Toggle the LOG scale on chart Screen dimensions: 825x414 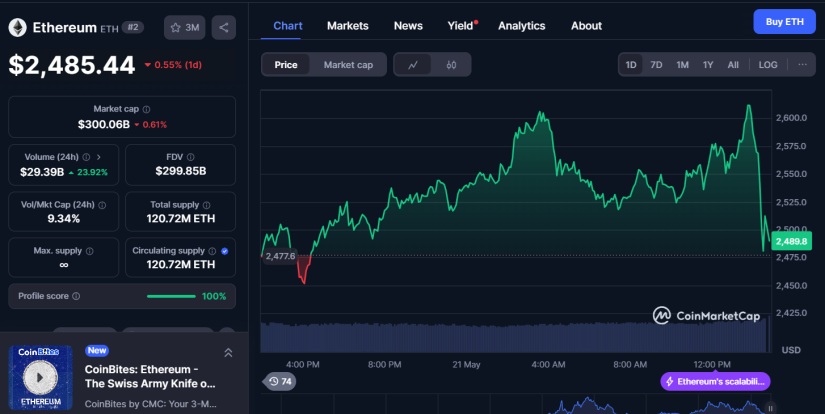coord(768,65)
